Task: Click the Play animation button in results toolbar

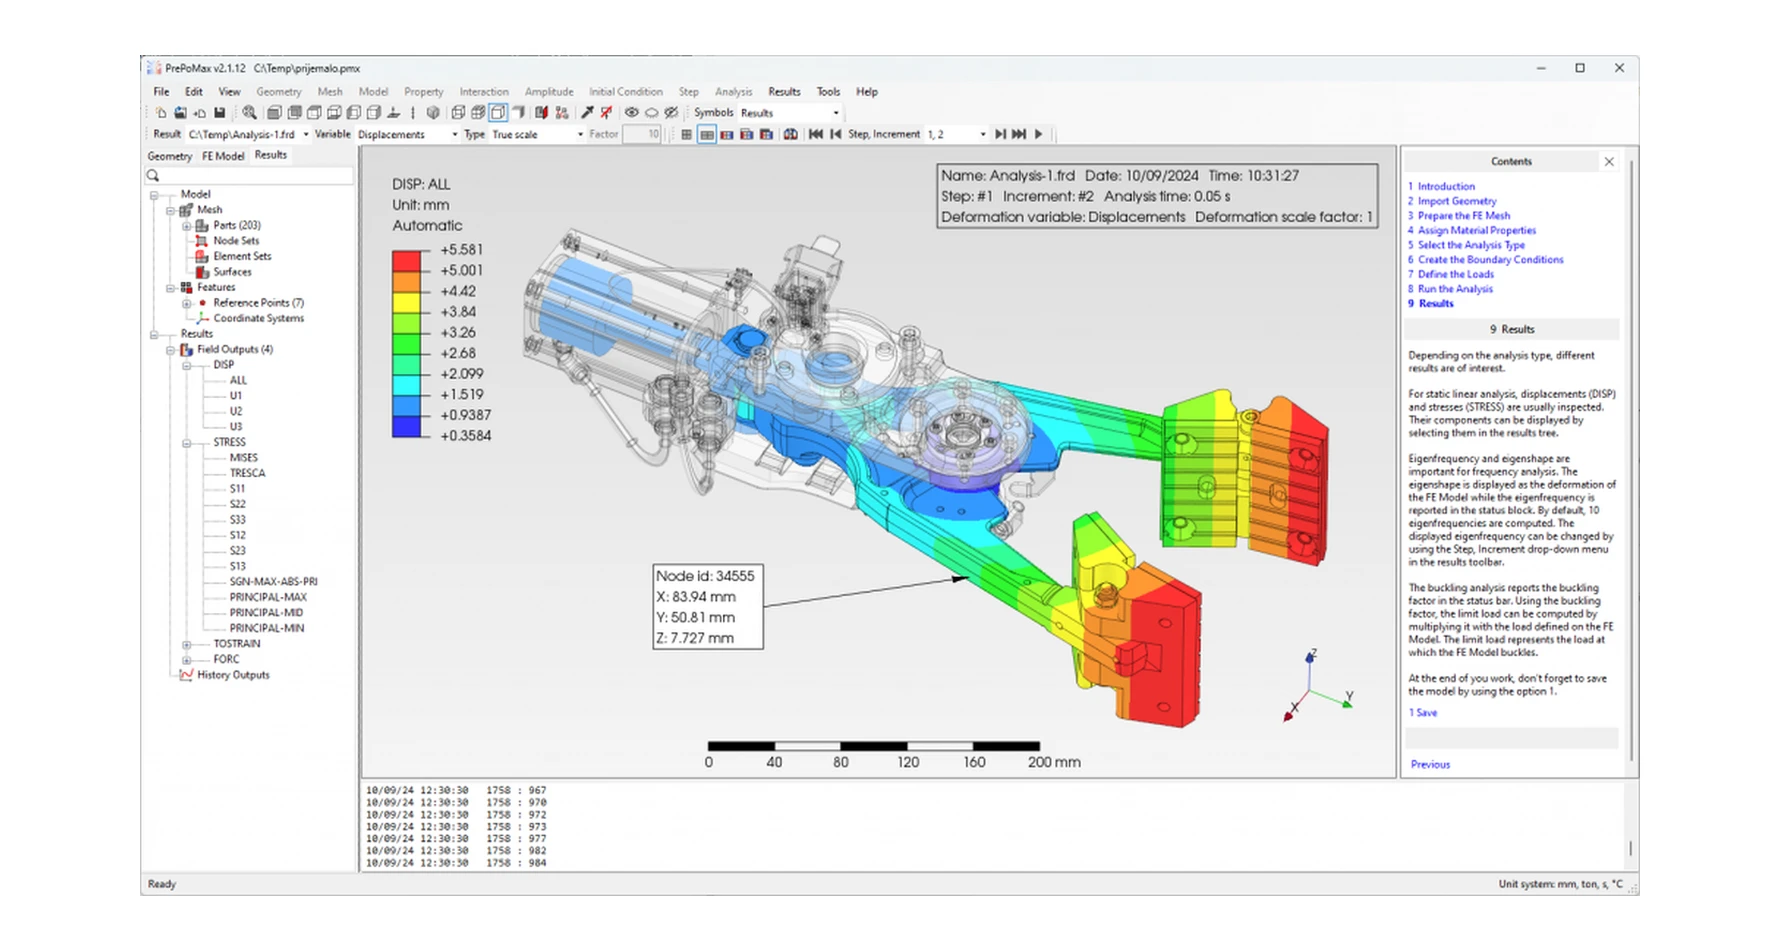Action: (x=1039, y=134)
